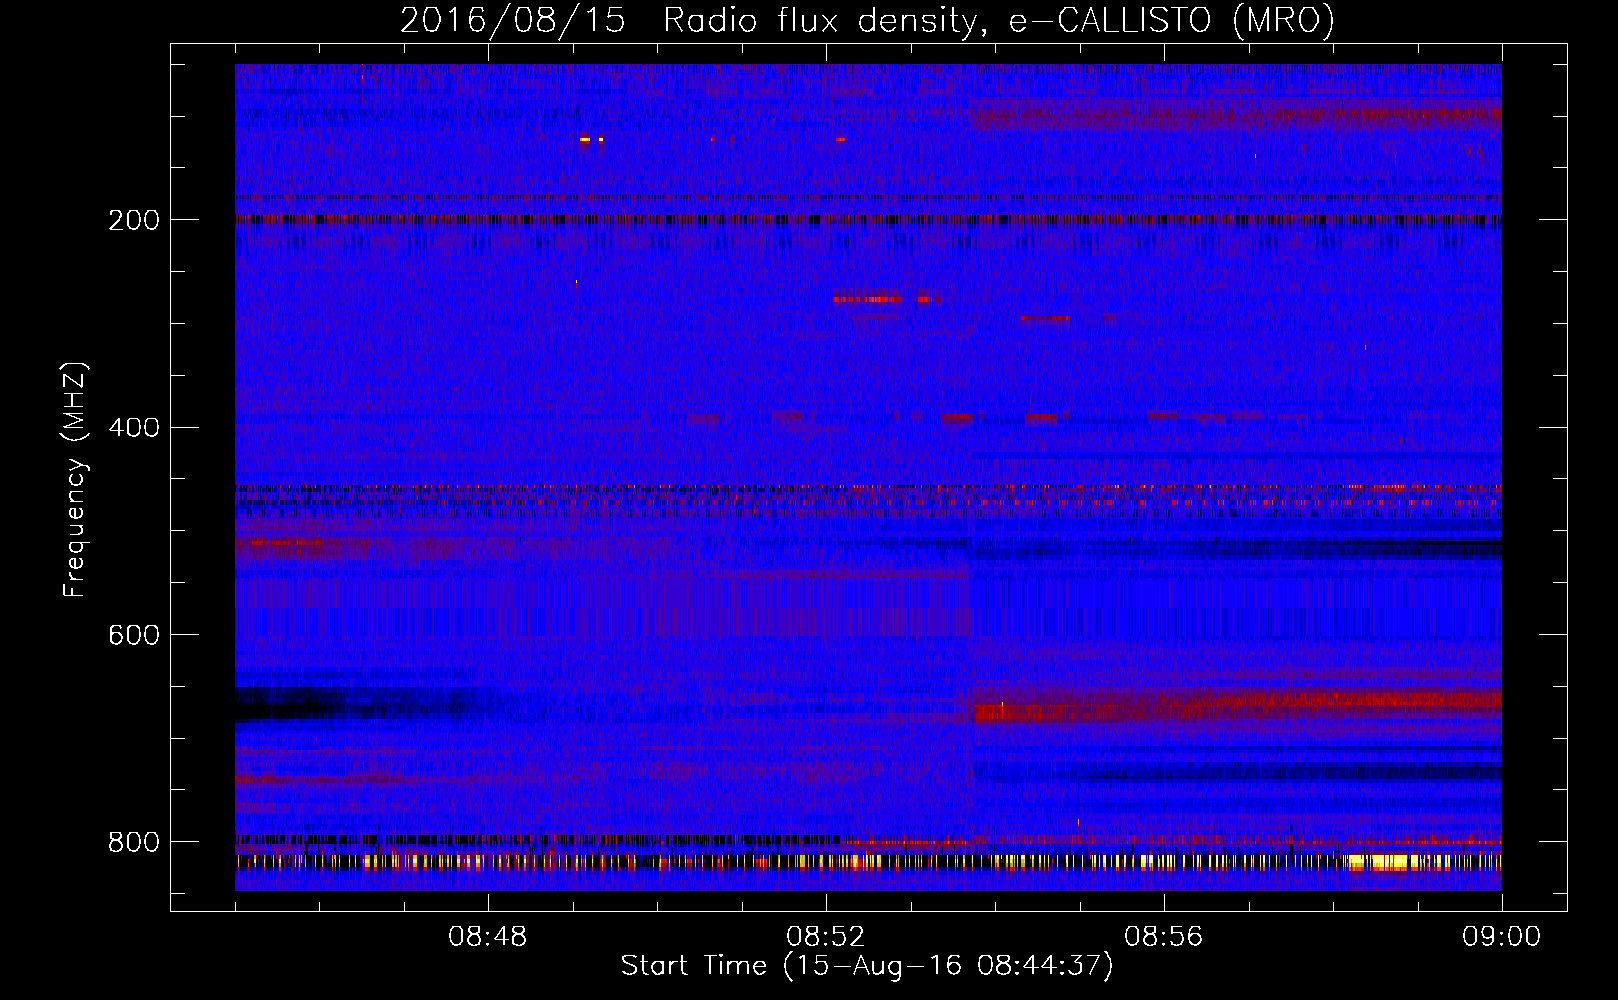Click the 600 frequency tick label

[x=134, y=635]
